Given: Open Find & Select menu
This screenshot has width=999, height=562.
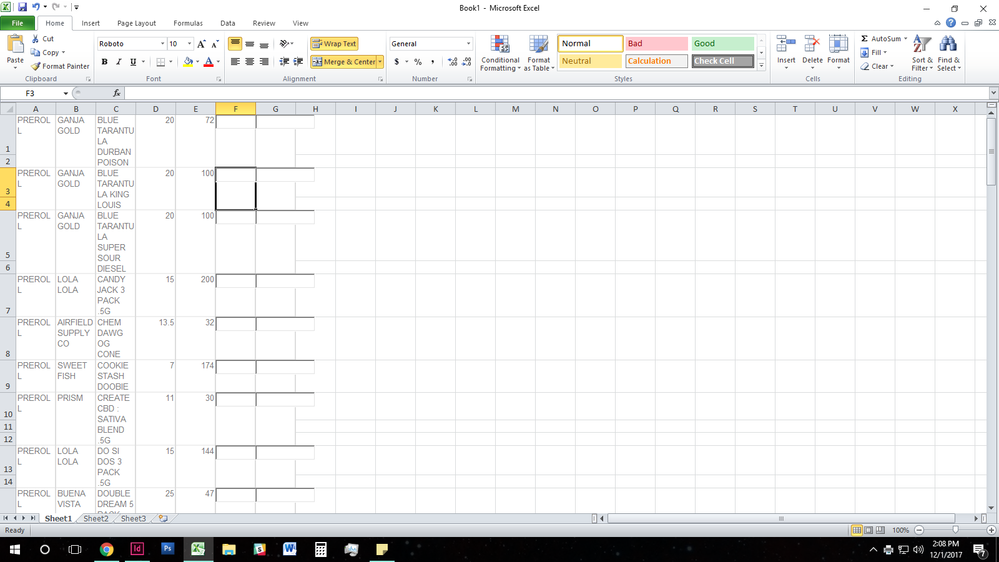Looking at the screenshot, I should (949, 54).
